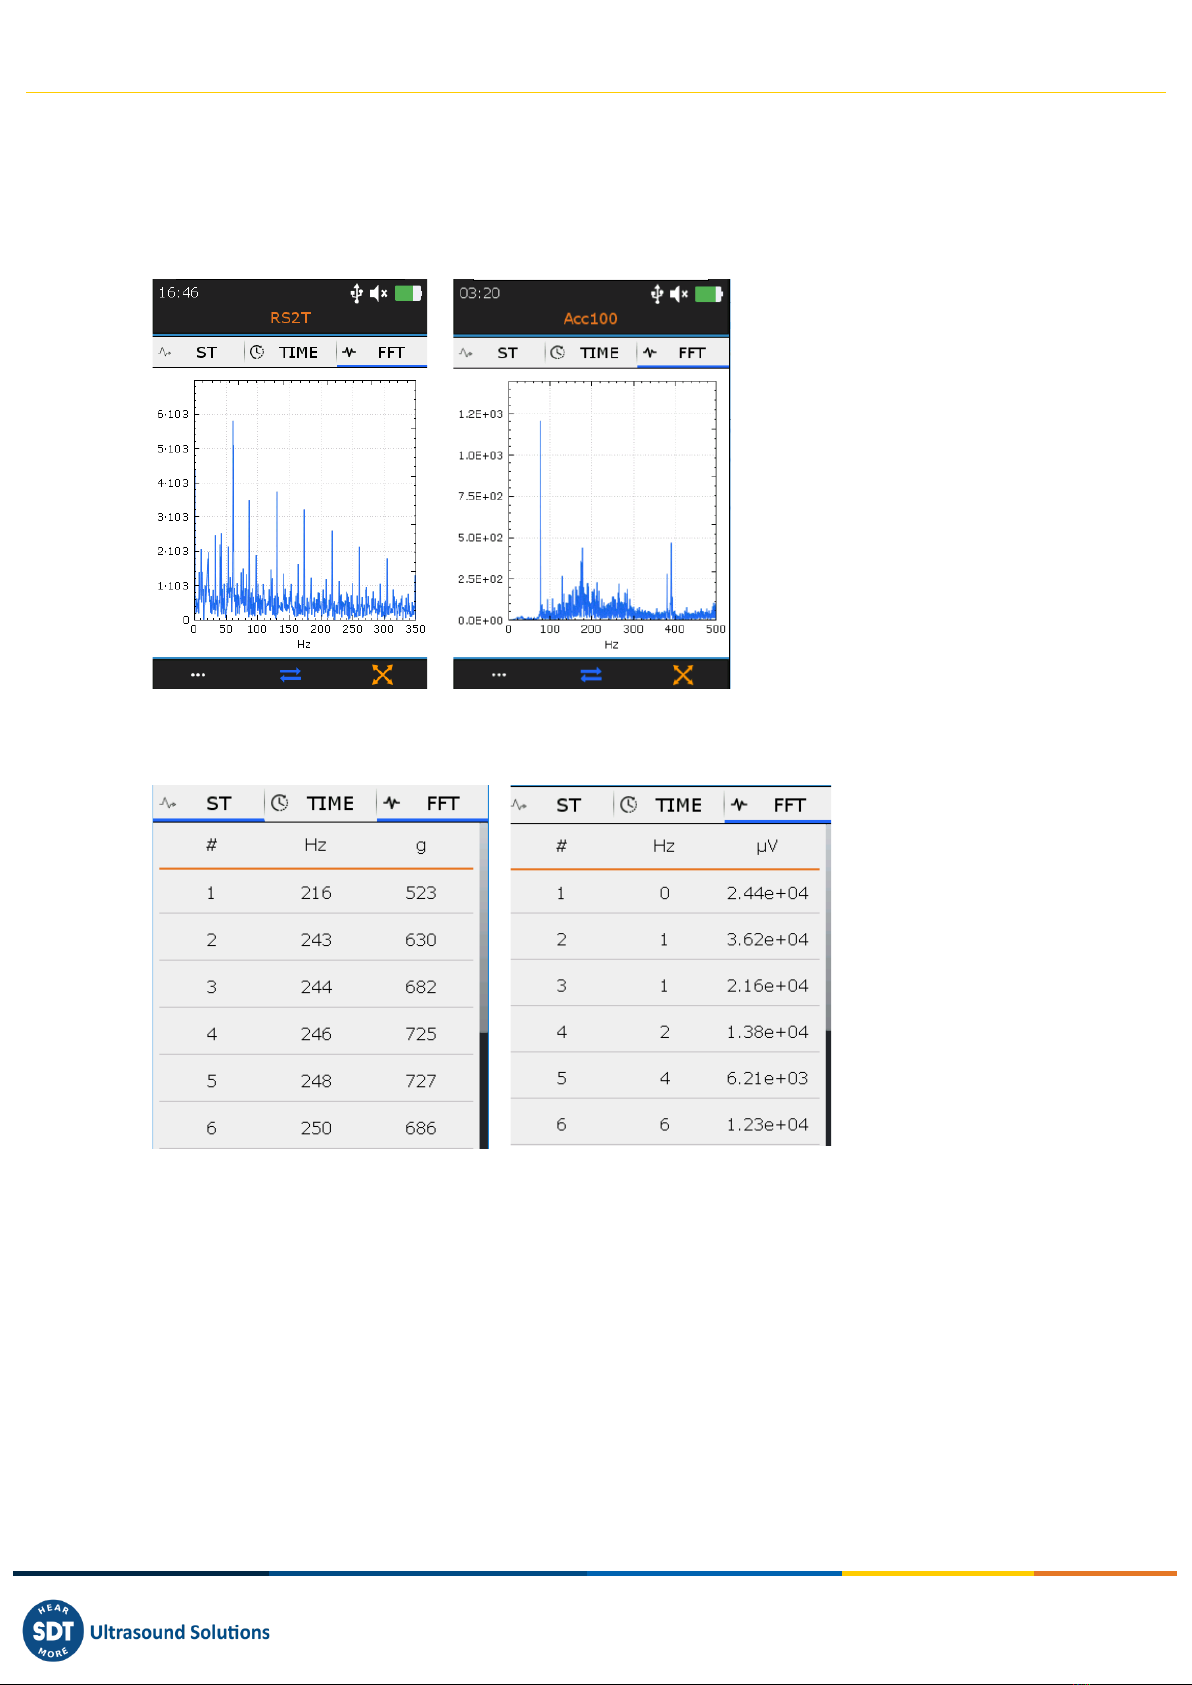Click the orange expand icon in the Acc100 screen

tap(683, 675)
